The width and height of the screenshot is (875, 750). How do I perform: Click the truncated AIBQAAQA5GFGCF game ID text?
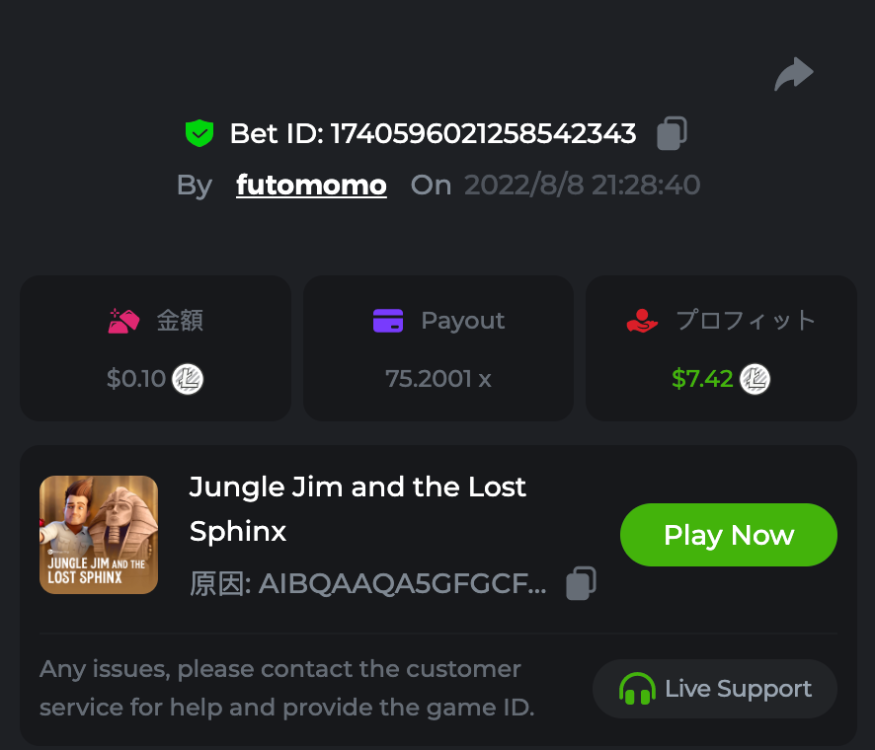tap(402, 584)
